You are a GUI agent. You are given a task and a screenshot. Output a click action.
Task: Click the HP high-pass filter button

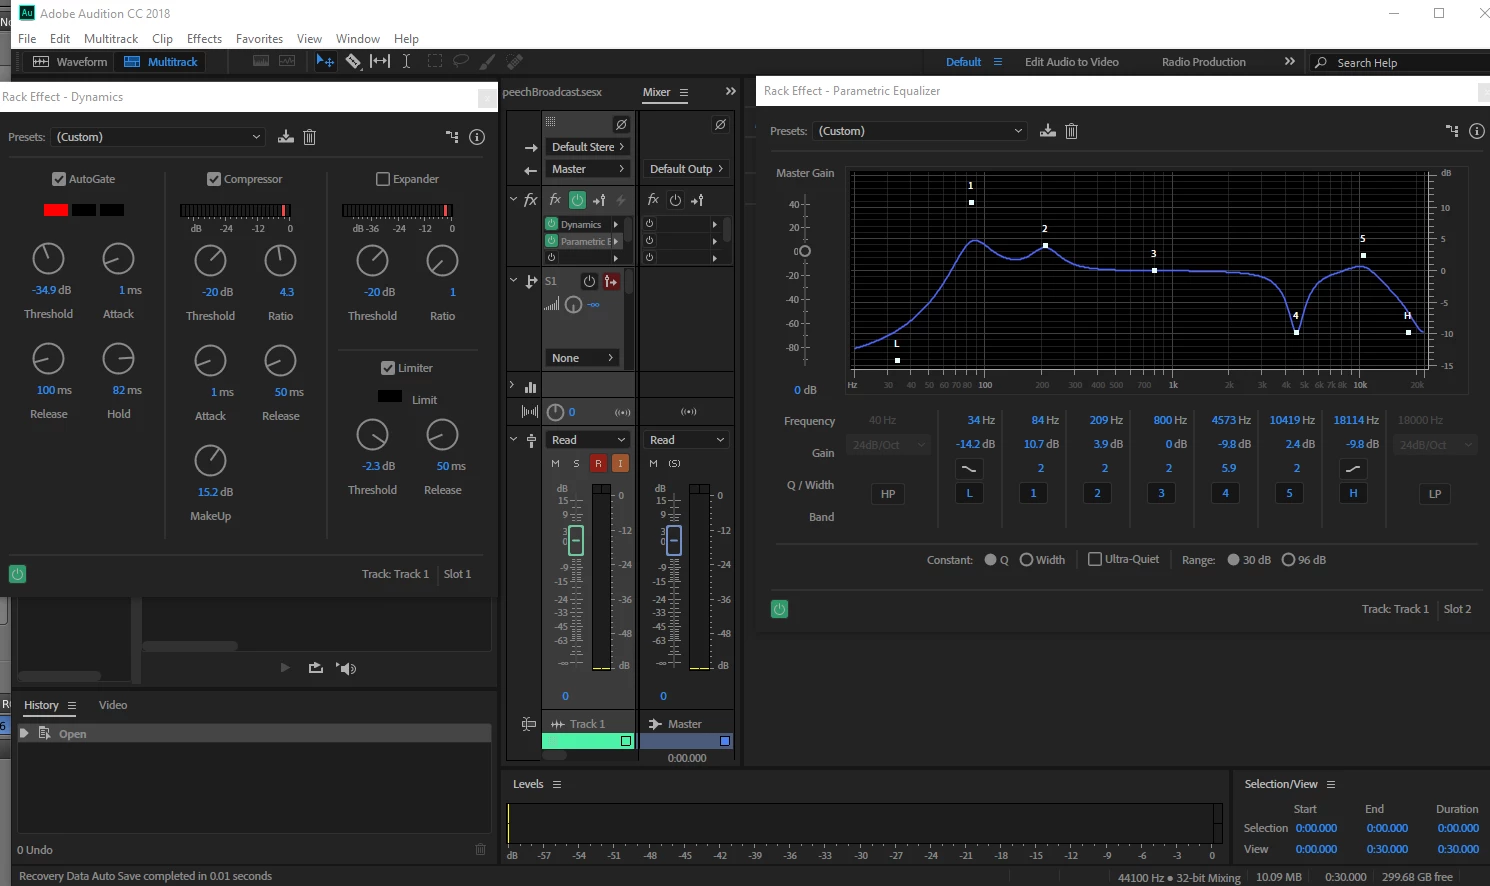(888, 494)
